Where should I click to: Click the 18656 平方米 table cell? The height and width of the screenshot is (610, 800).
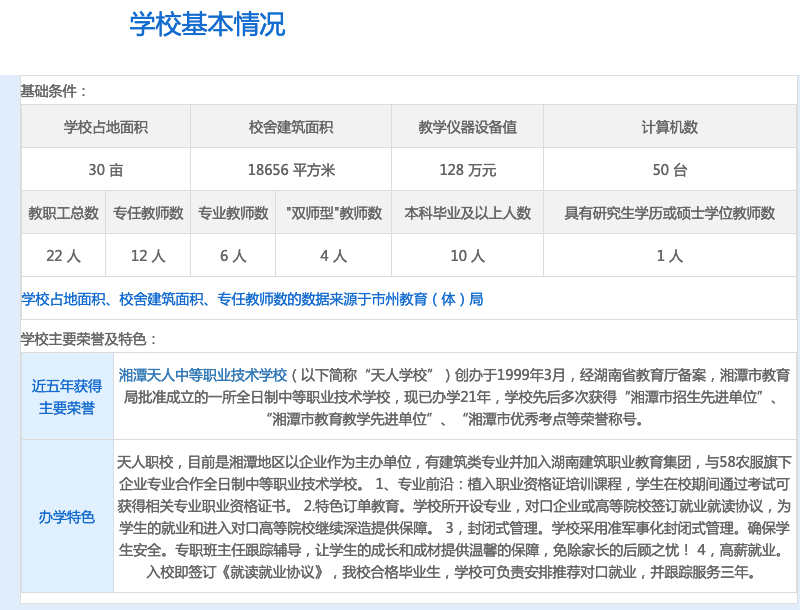[x=290, y=168]
